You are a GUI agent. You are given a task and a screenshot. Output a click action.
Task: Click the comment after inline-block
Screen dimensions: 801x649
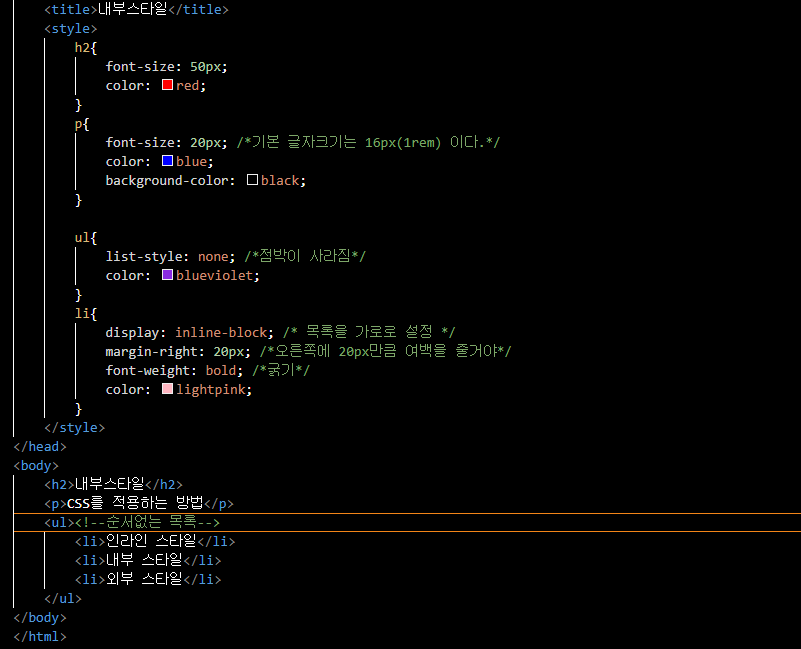click(x=369, y=332)
